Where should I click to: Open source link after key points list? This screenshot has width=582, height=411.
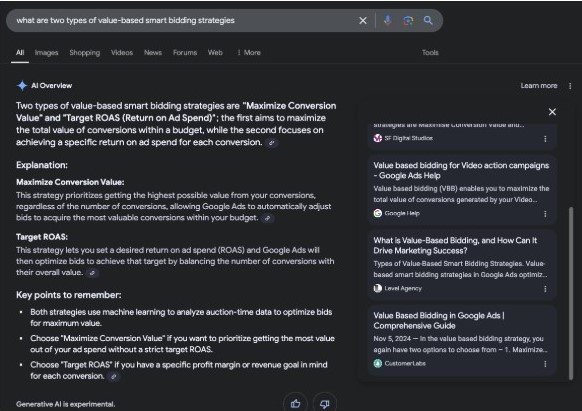tap(114, 376)
